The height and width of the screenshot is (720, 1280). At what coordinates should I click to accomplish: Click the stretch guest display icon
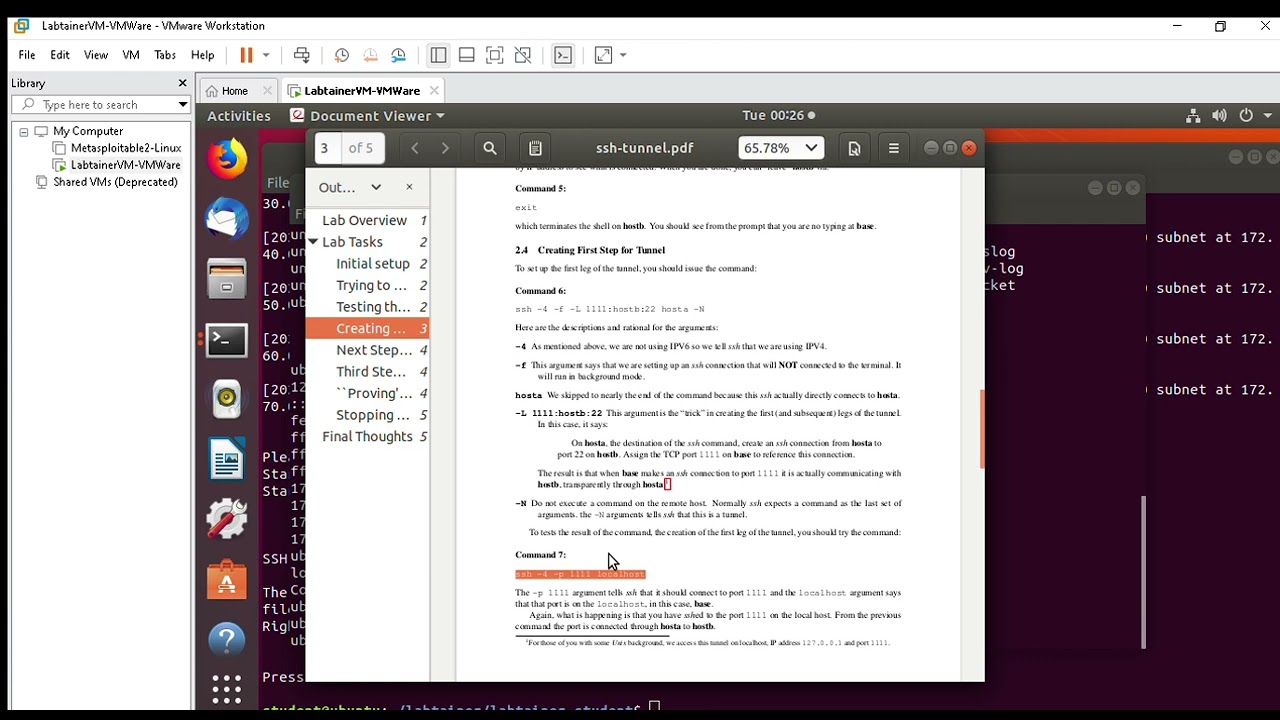pyautogui.click(x=603, y=55)
